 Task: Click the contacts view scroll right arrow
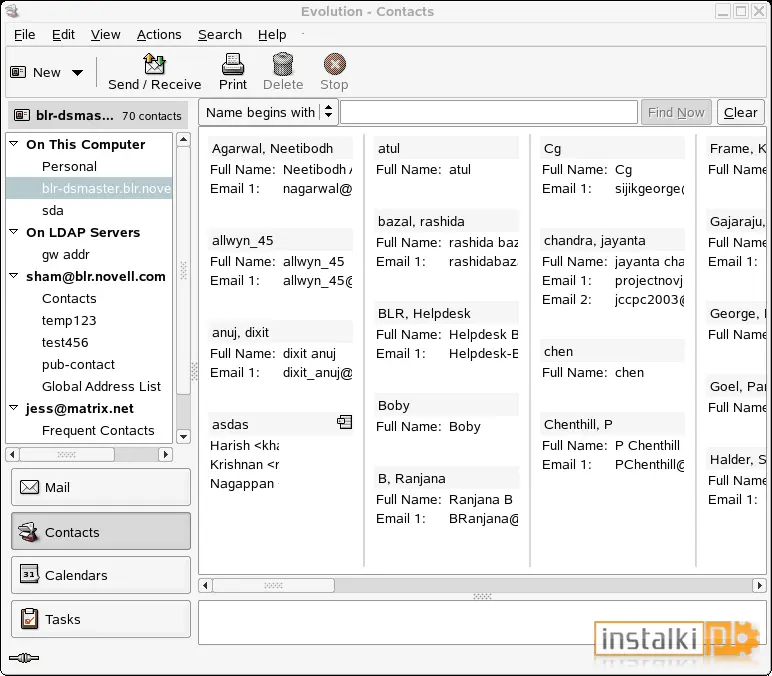tap(760, 585)
